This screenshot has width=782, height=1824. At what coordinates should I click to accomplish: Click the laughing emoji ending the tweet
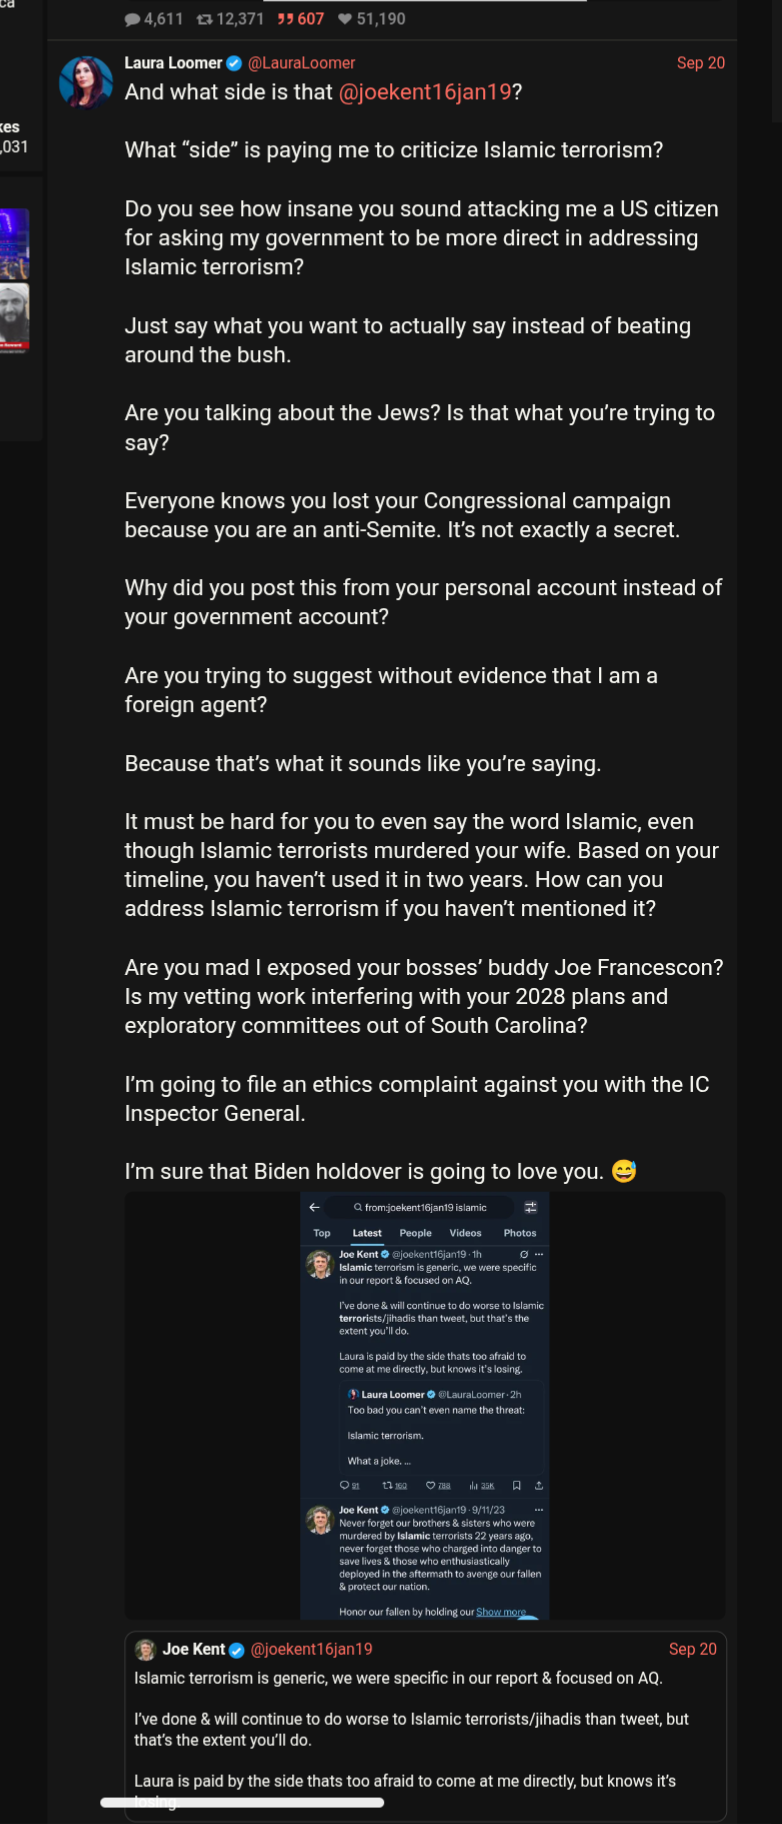click(624, 1171)
